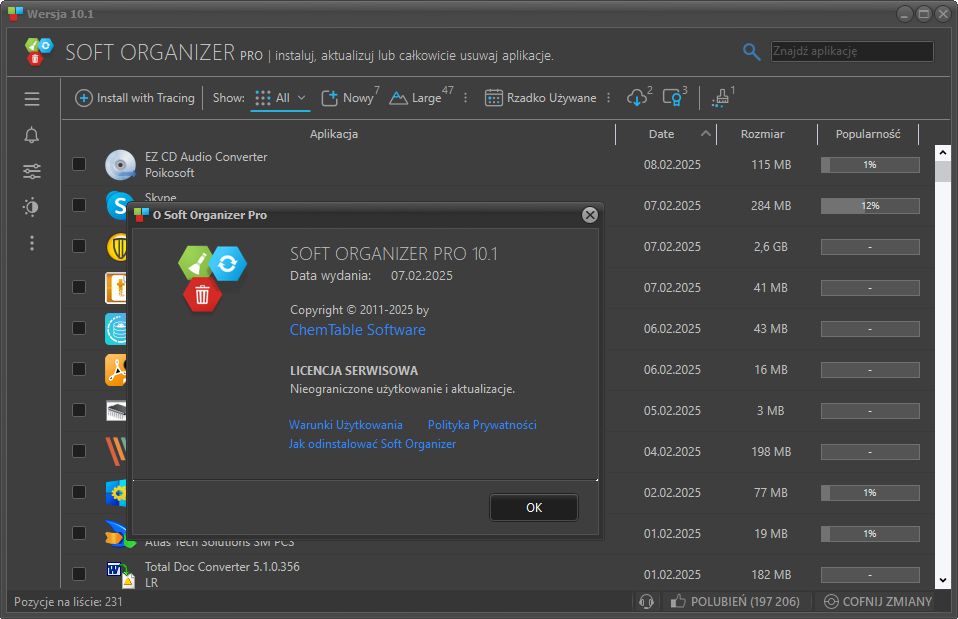Open Polityka Prywatności link

pyautogui.click(x=482, y=425)
